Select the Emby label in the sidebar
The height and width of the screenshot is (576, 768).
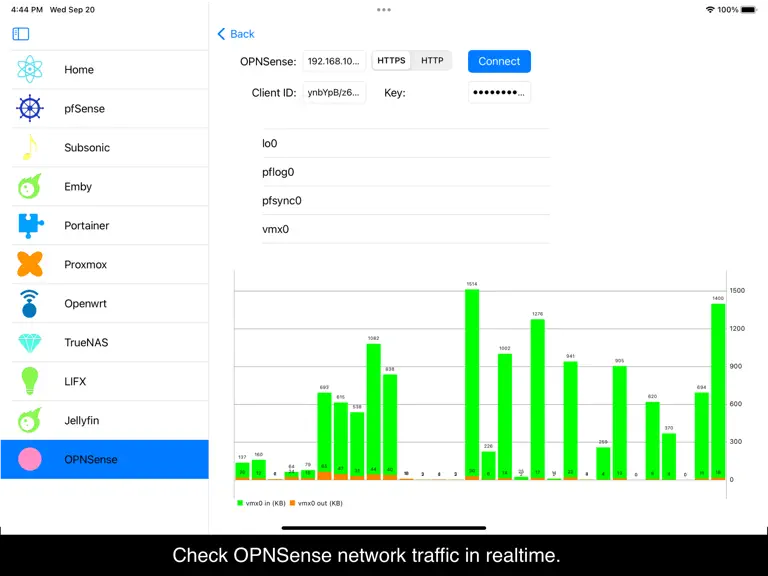[x=78, y=187]
